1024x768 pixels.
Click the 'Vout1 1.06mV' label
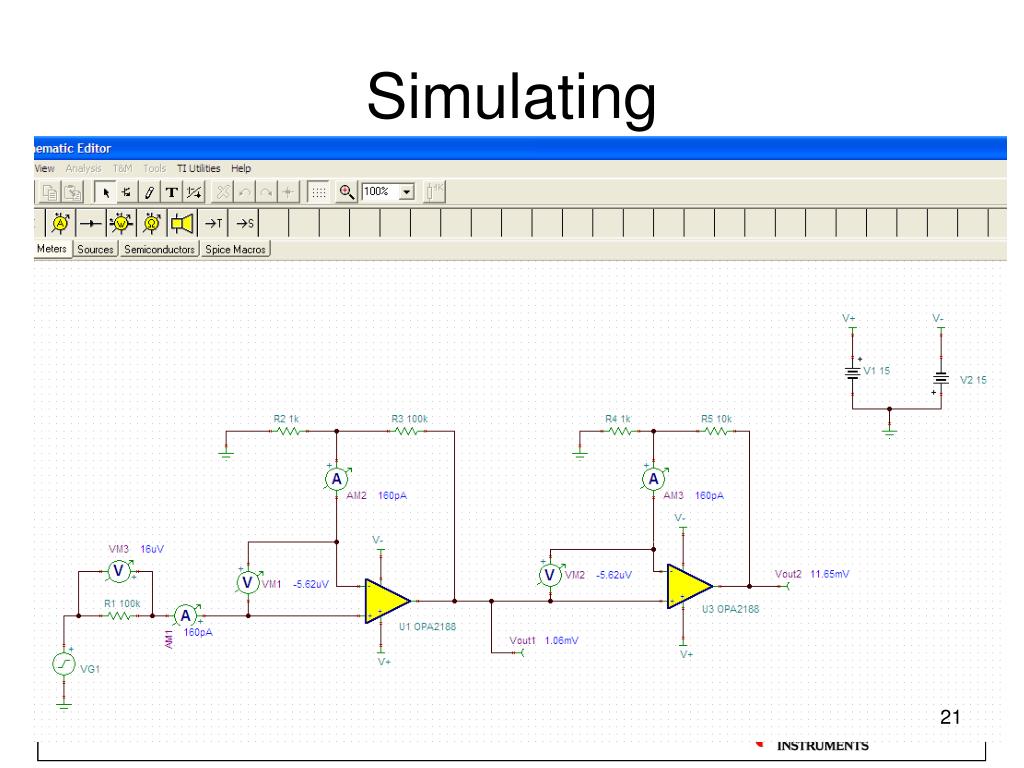[543, 641]
